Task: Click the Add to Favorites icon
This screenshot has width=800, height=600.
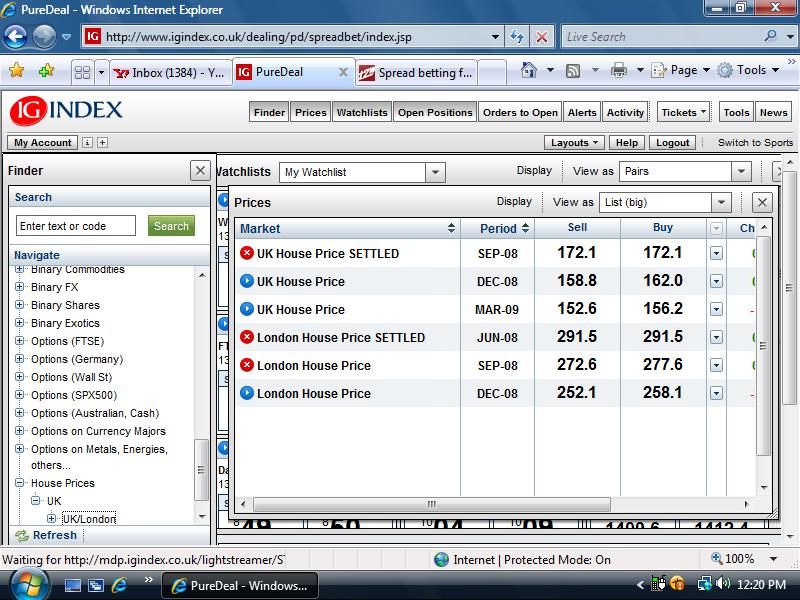Action: 46,70
